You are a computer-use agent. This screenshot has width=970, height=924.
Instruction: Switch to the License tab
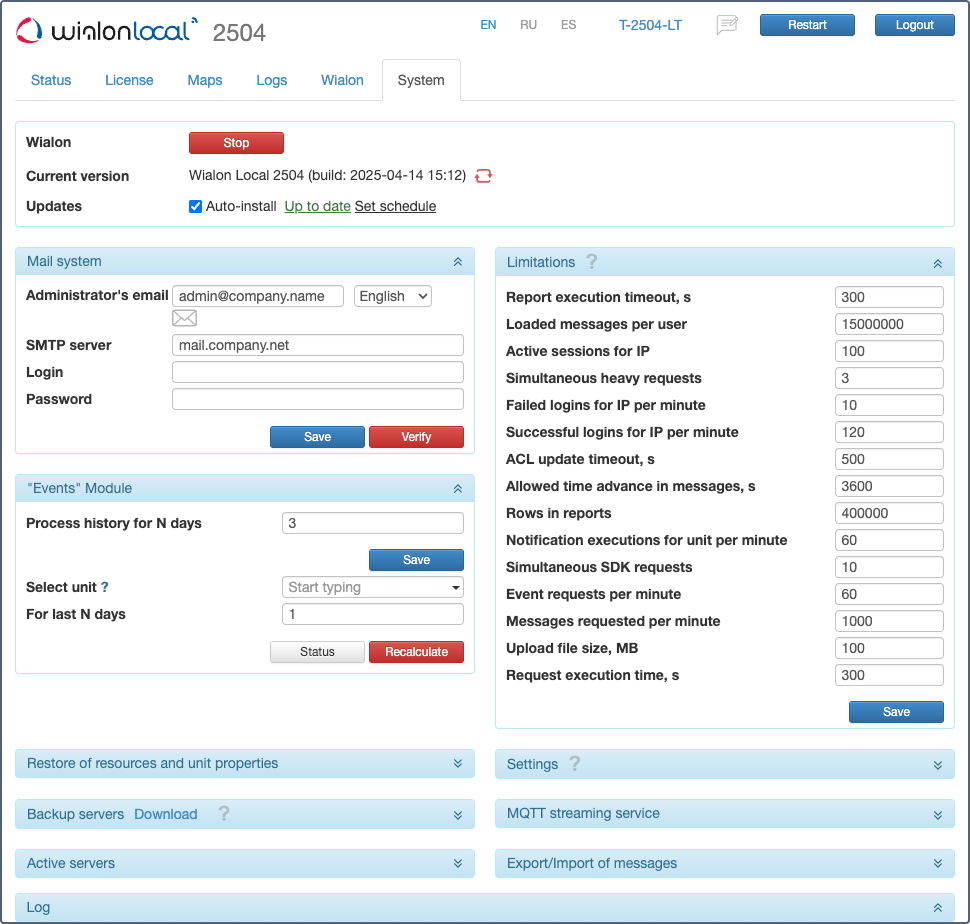point(129,80)
